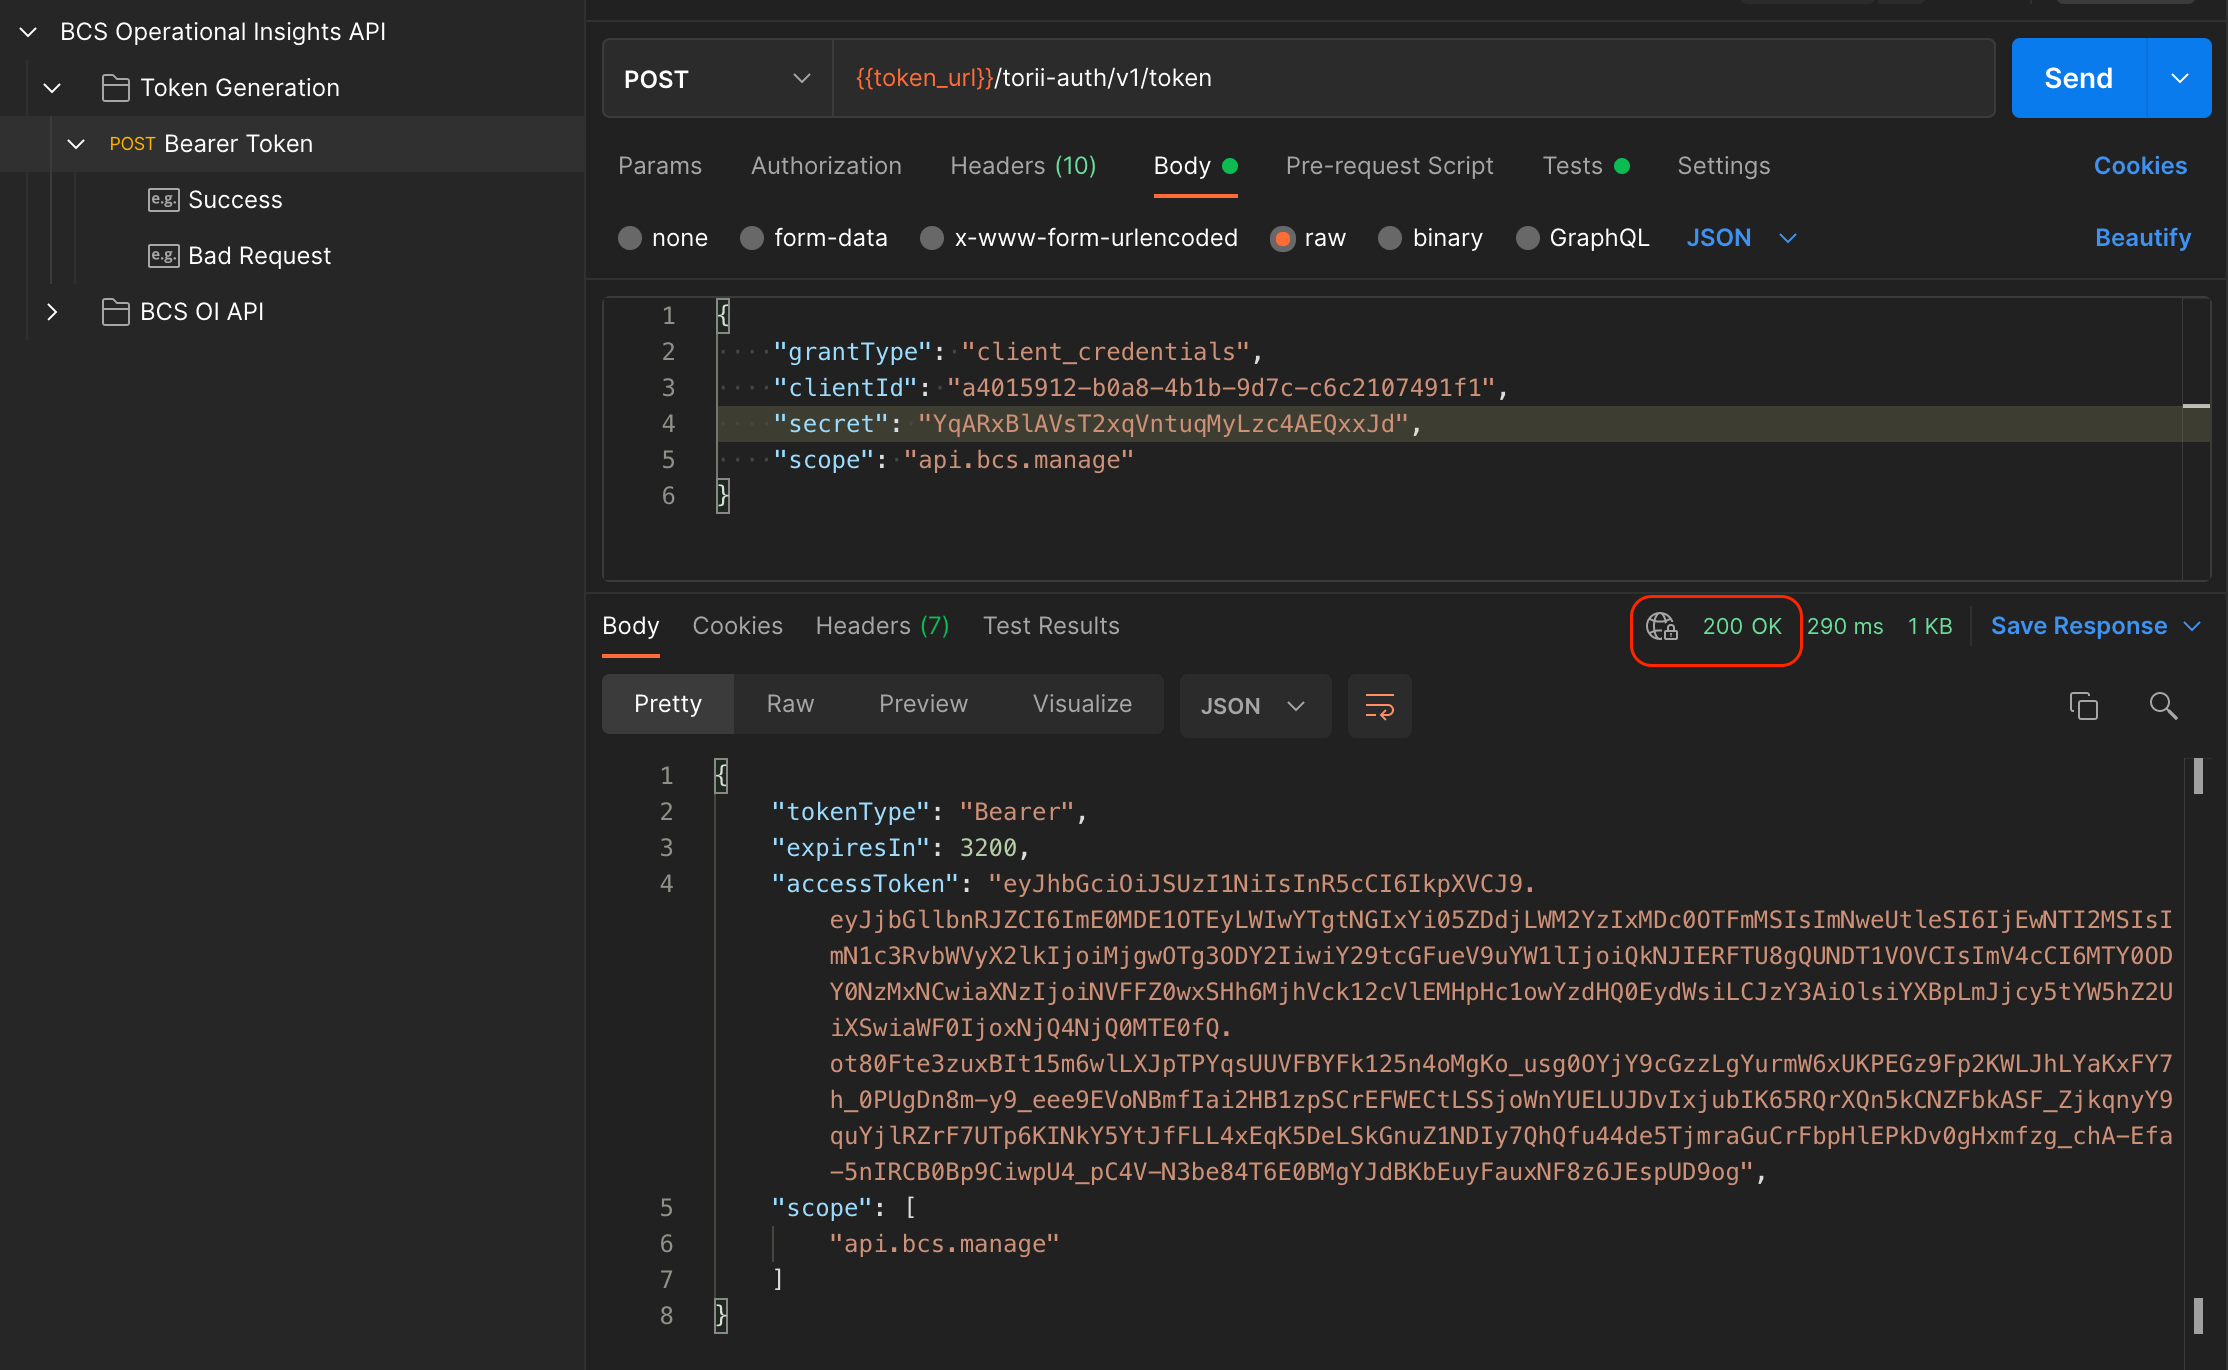Toggle the wrap lines icon
2228x1370 pixels.
(x=1379, y=706)
